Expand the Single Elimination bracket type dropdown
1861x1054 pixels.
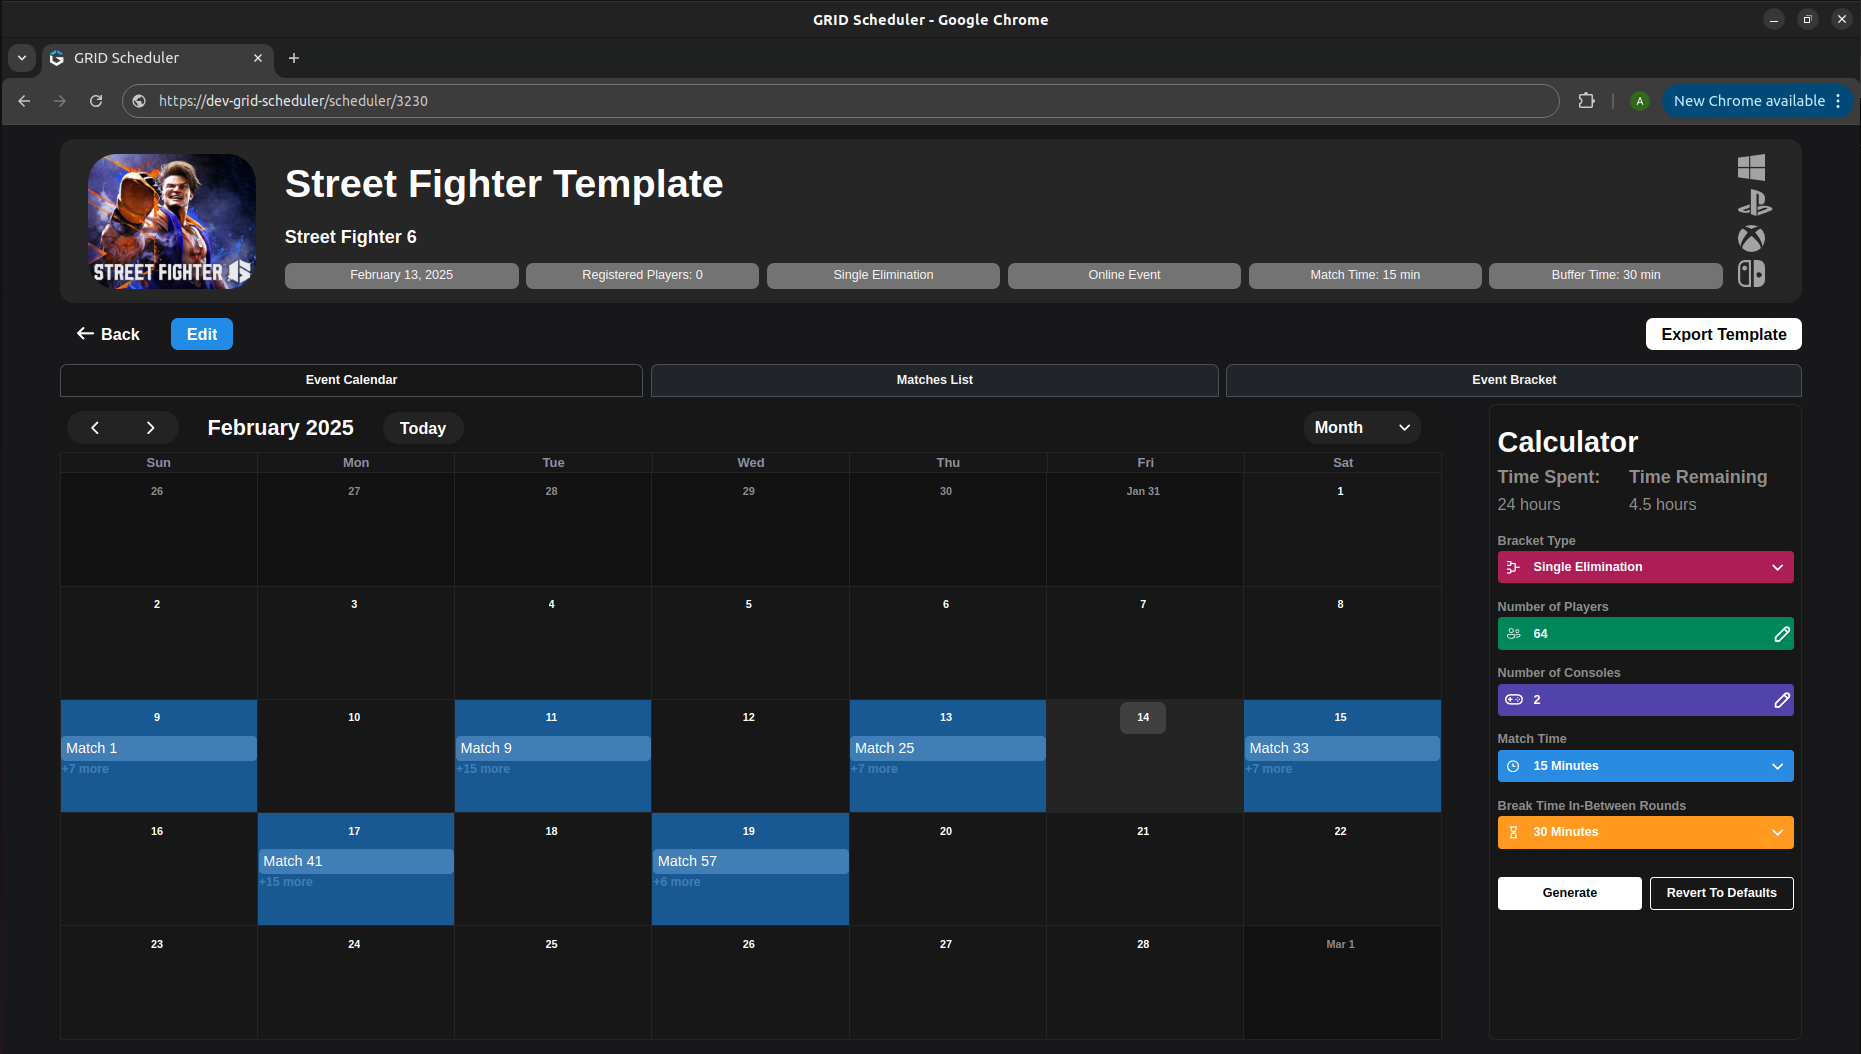1644,567
